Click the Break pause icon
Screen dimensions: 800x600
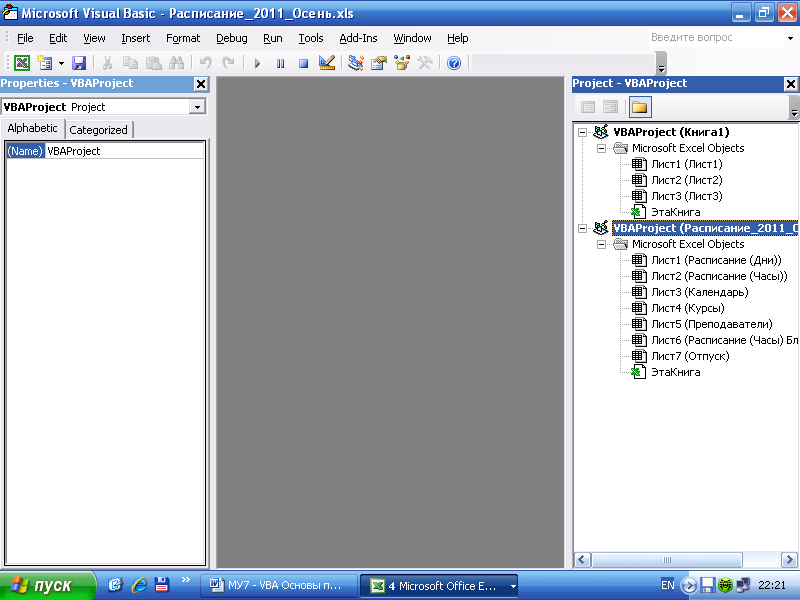280,63
